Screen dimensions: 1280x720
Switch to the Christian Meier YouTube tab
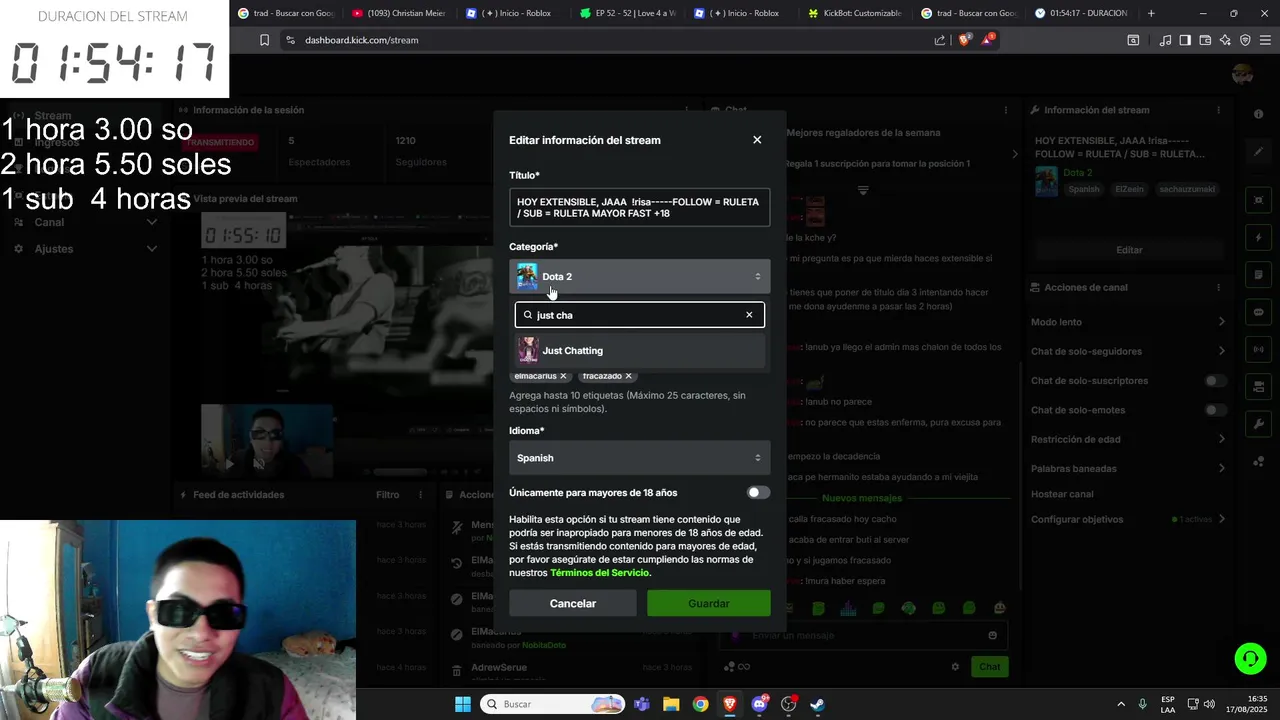(399, 13)
